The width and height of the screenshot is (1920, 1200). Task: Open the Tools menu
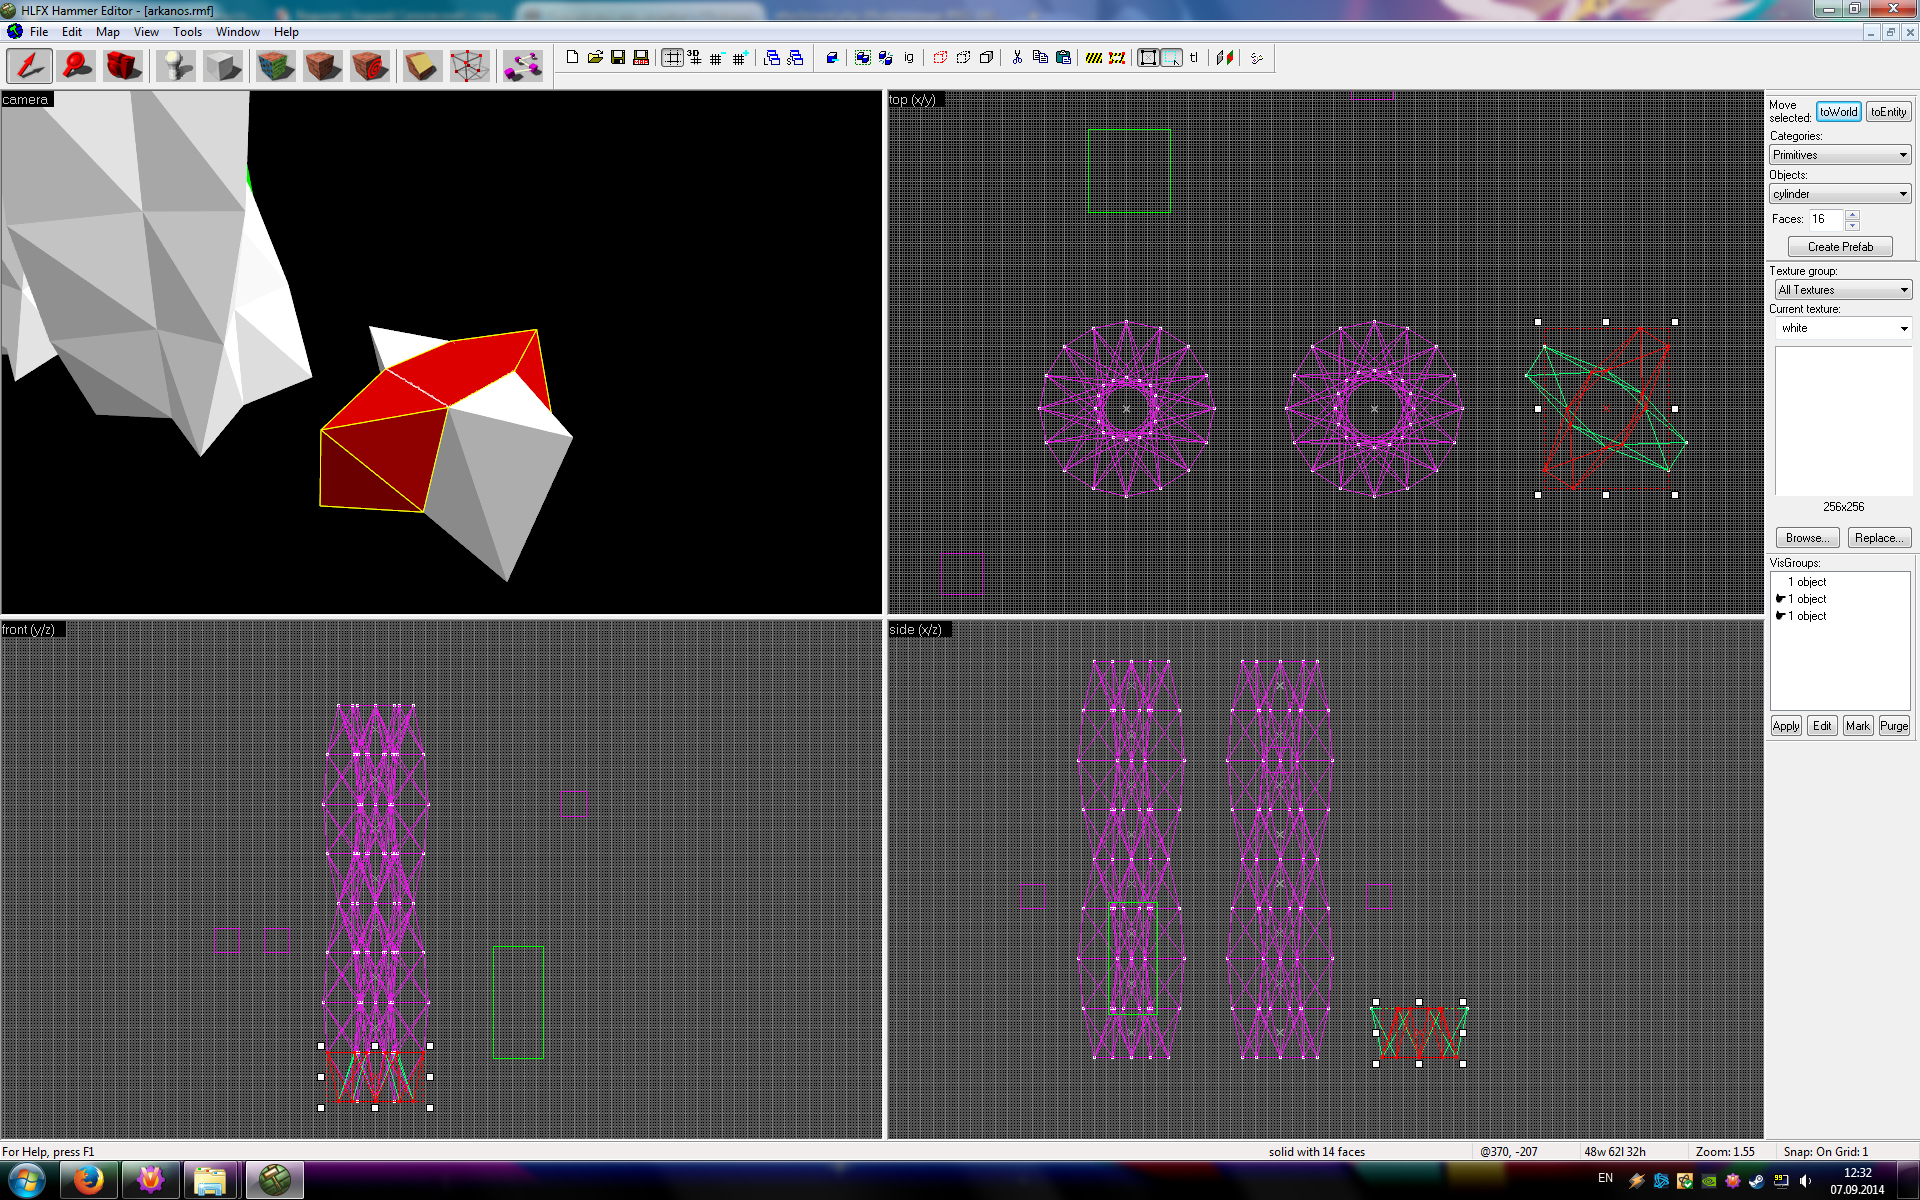click(x=187, y=32)
